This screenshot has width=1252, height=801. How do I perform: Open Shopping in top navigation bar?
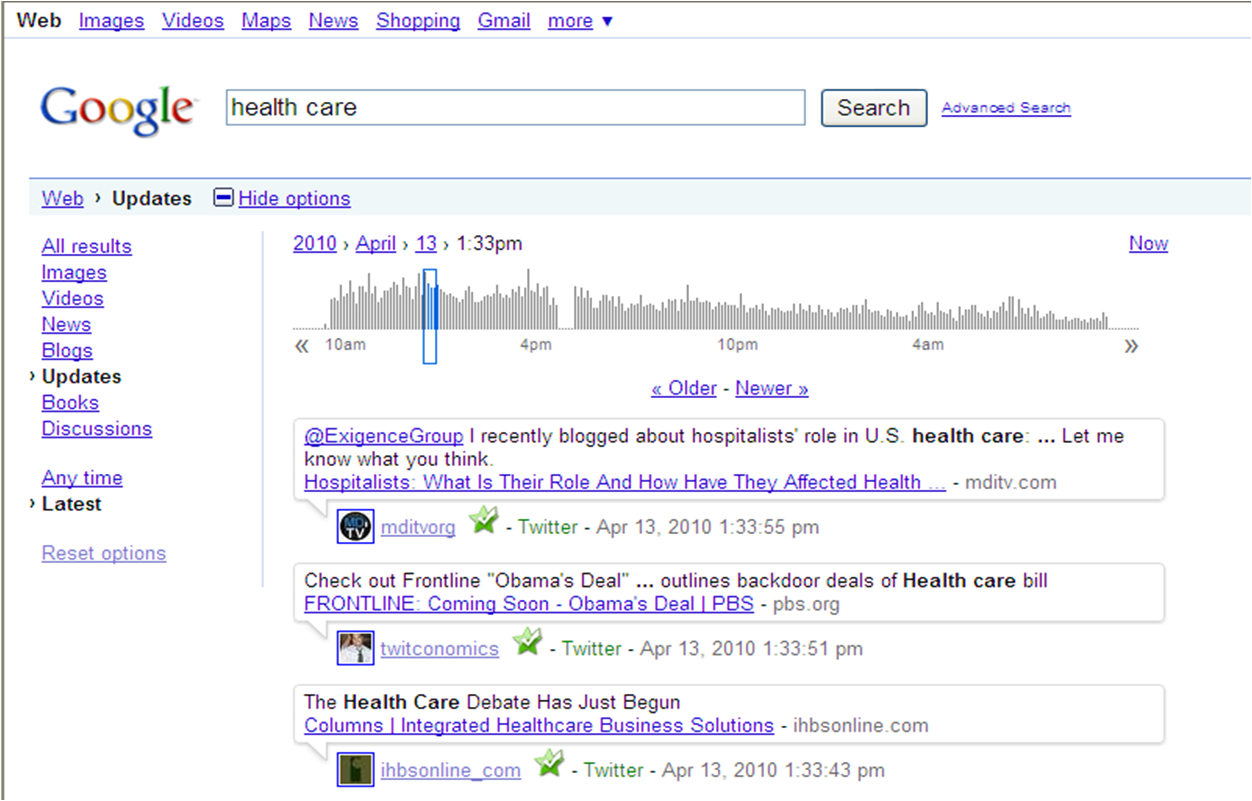click(418, 20)
